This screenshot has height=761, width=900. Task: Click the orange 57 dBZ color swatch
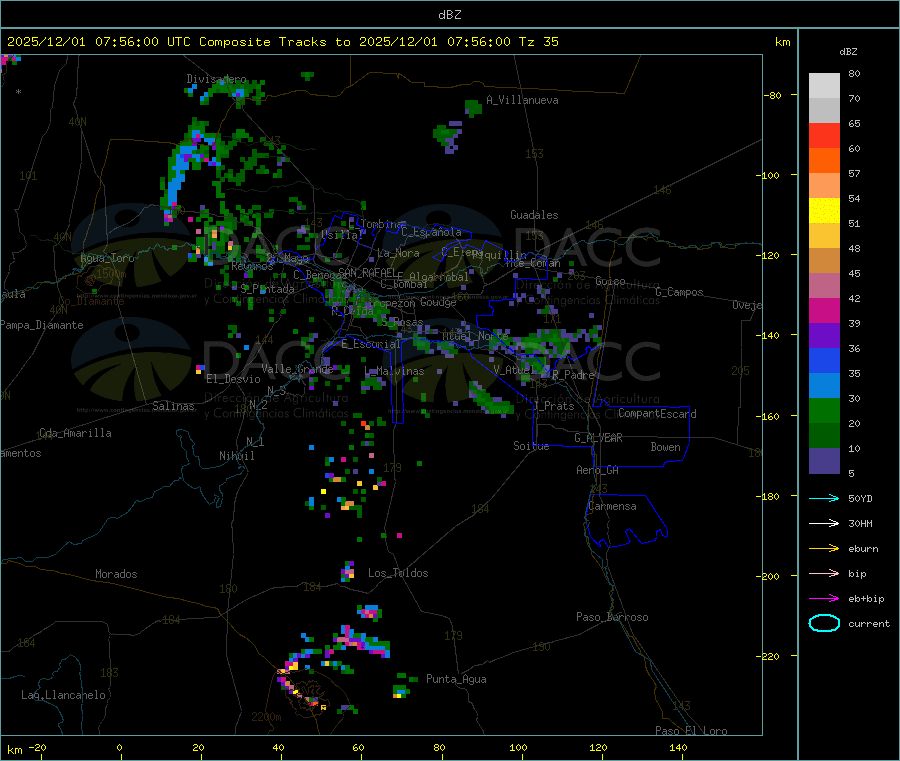[824, 161]
